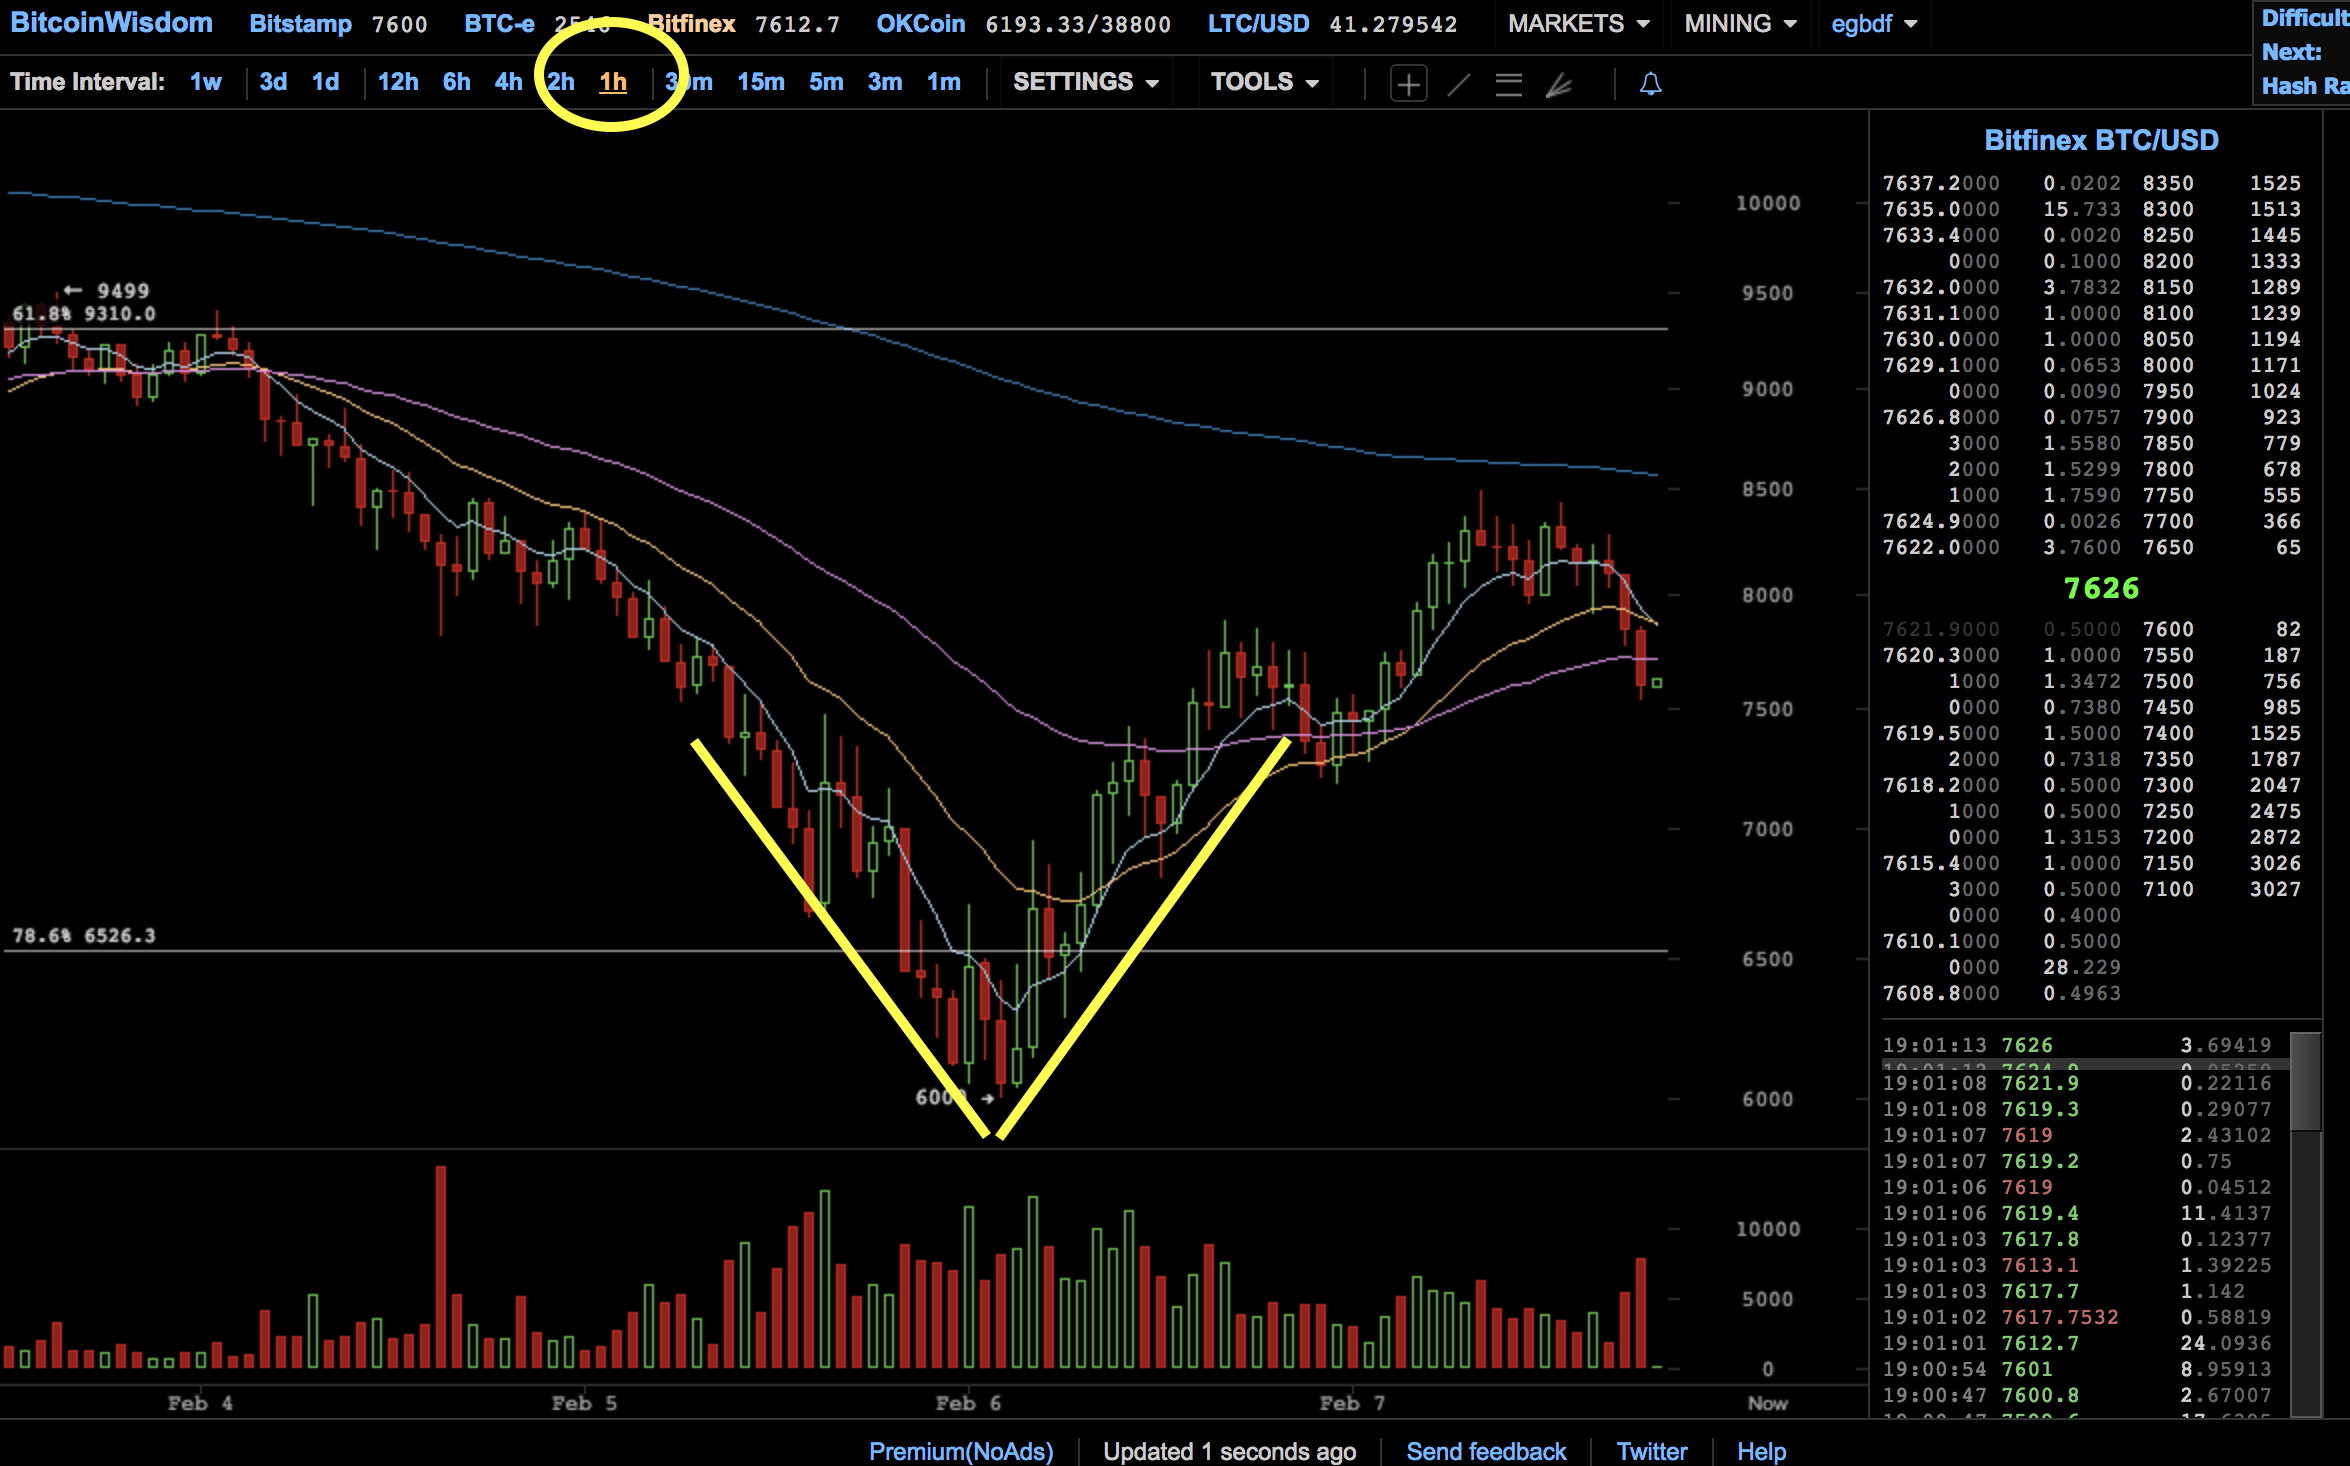Set time interval to 12h
2350x1466 pixels.
pos(398,82)
